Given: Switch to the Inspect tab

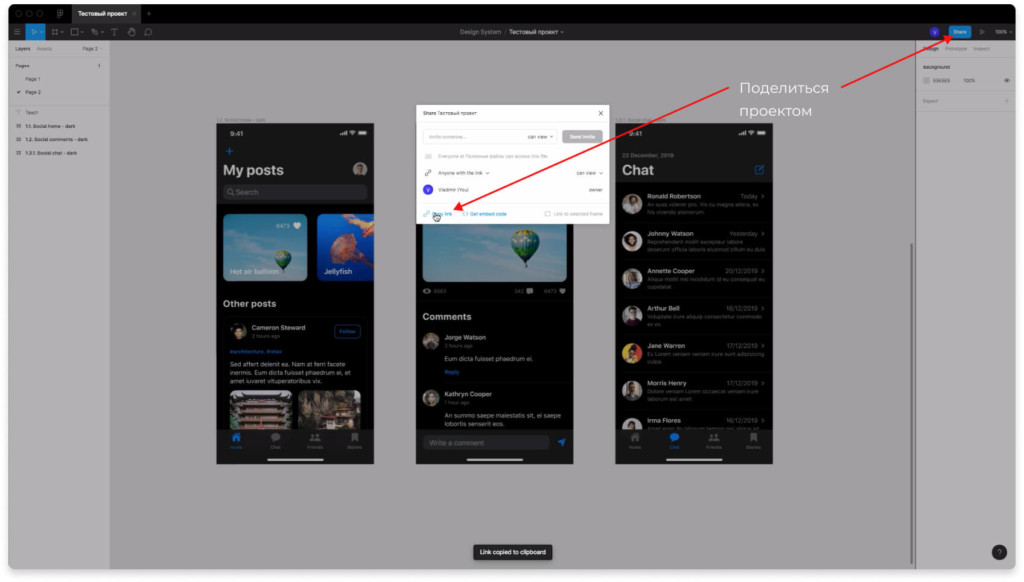Looking at the screenshot, I should pos(982,48).
